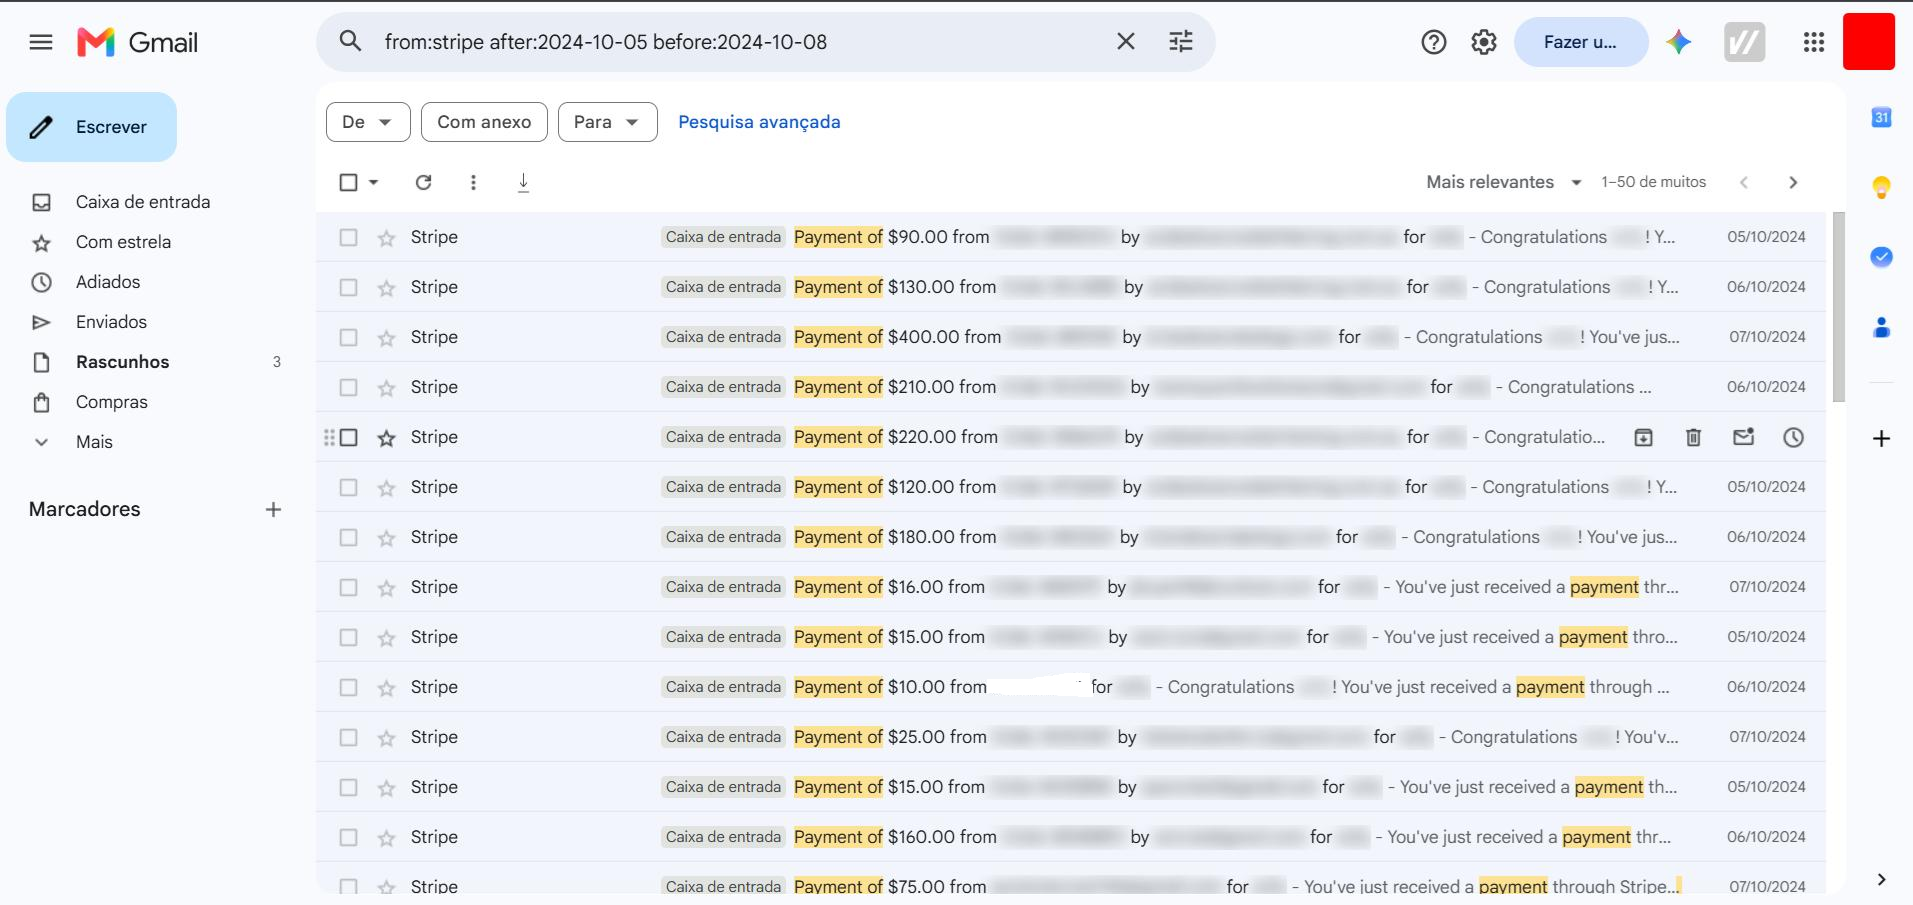
Task: Open Contacts side panel icon
Action: pos(1881,327)
